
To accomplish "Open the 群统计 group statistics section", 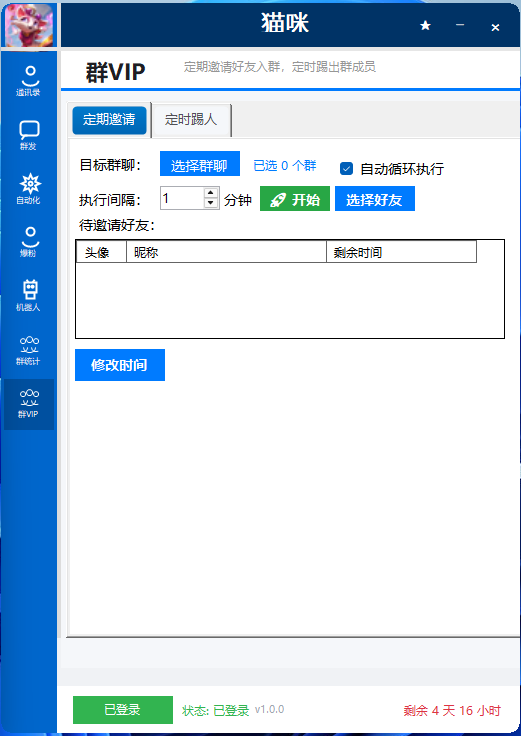I will [29, 350].
